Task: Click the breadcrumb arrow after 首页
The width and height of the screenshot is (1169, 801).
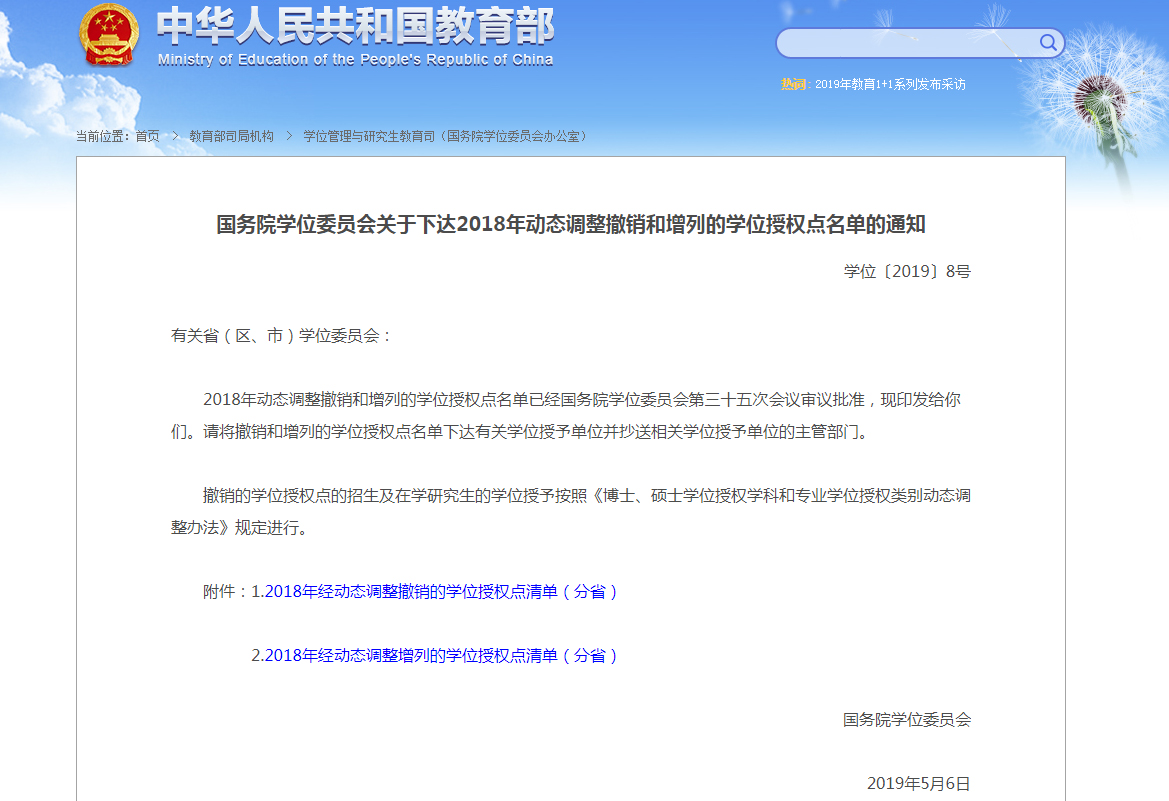Action: point(175,136)
